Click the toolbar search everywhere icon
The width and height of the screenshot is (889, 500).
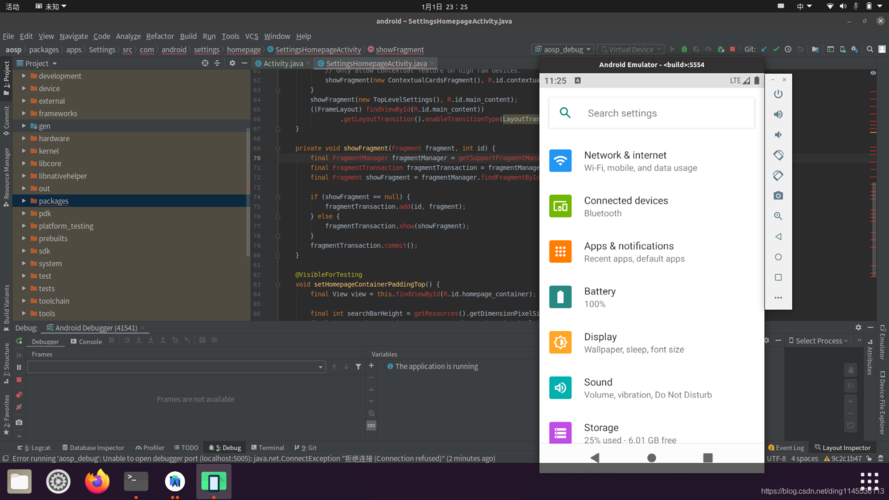870,49
